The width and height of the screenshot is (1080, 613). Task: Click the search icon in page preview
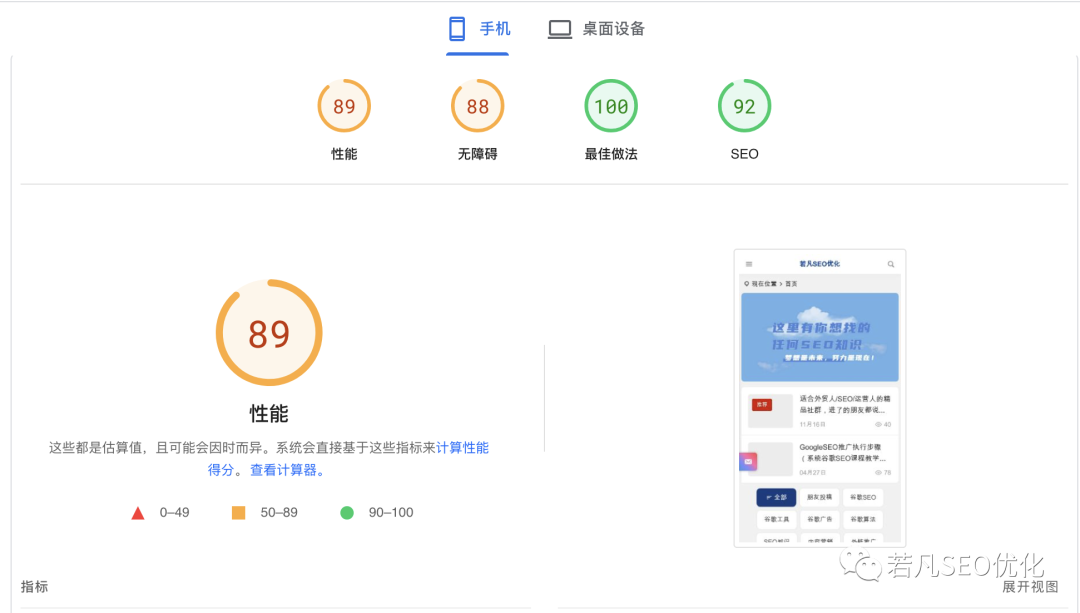coord(891,264)
